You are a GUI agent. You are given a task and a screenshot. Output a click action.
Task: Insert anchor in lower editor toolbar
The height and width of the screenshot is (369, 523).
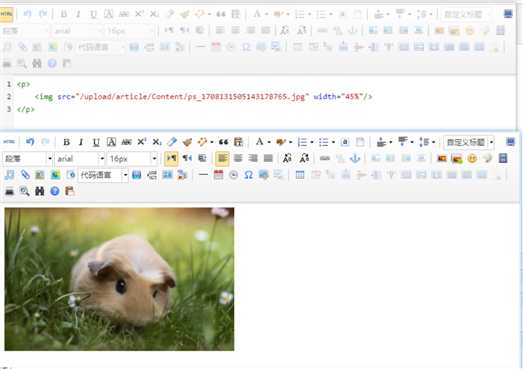[x=355, y=158]
